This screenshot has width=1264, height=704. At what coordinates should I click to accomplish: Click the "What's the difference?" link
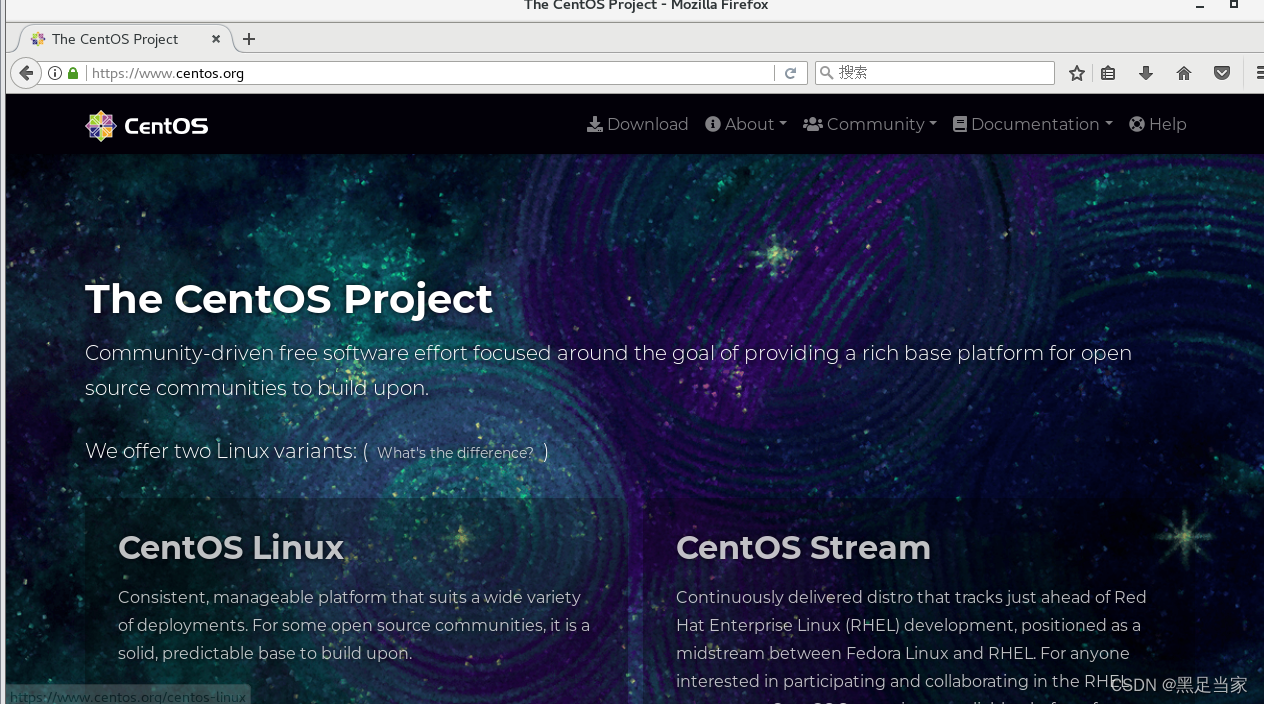click(455, 453)
